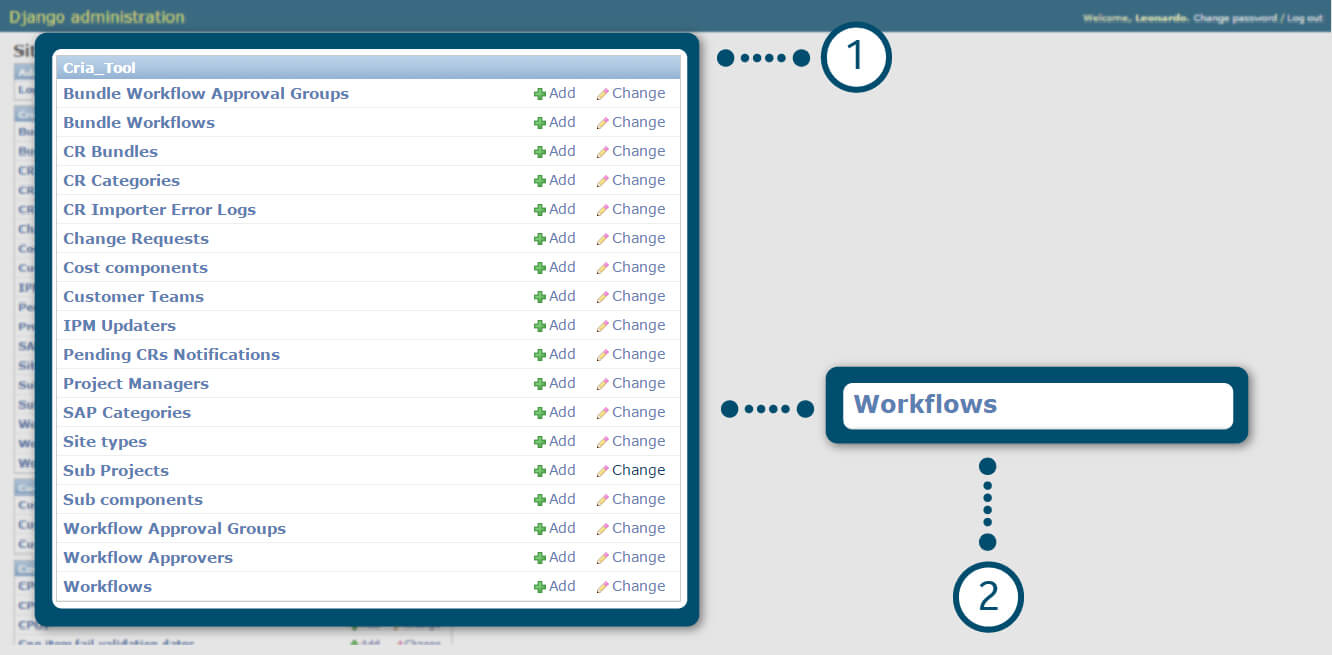This screenshot has height=655, width=1332.
Task: Log out from Django administration
Action: 1304,18
